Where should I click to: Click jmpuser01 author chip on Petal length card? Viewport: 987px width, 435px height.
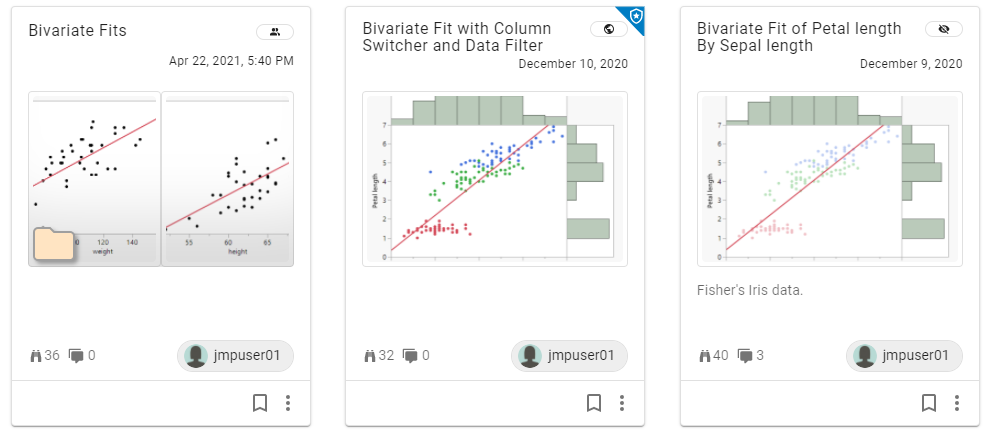tap(904, 355)
